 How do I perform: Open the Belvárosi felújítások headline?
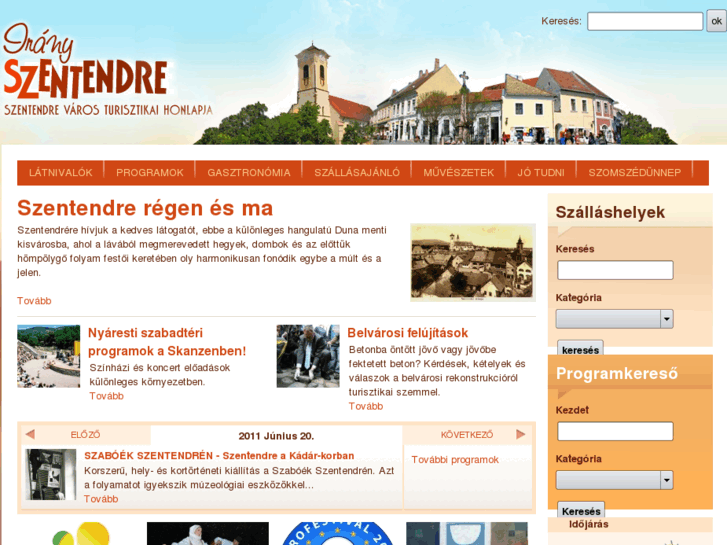408,333
